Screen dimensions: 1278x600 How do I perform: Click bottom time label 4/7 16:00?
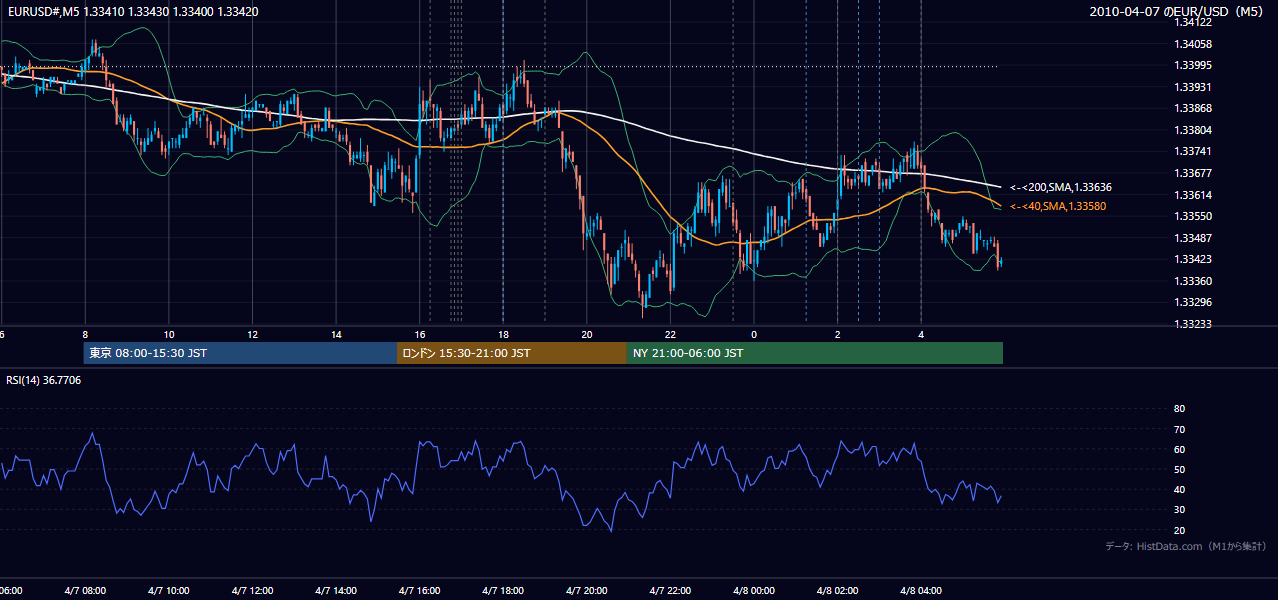coord(419,591)
